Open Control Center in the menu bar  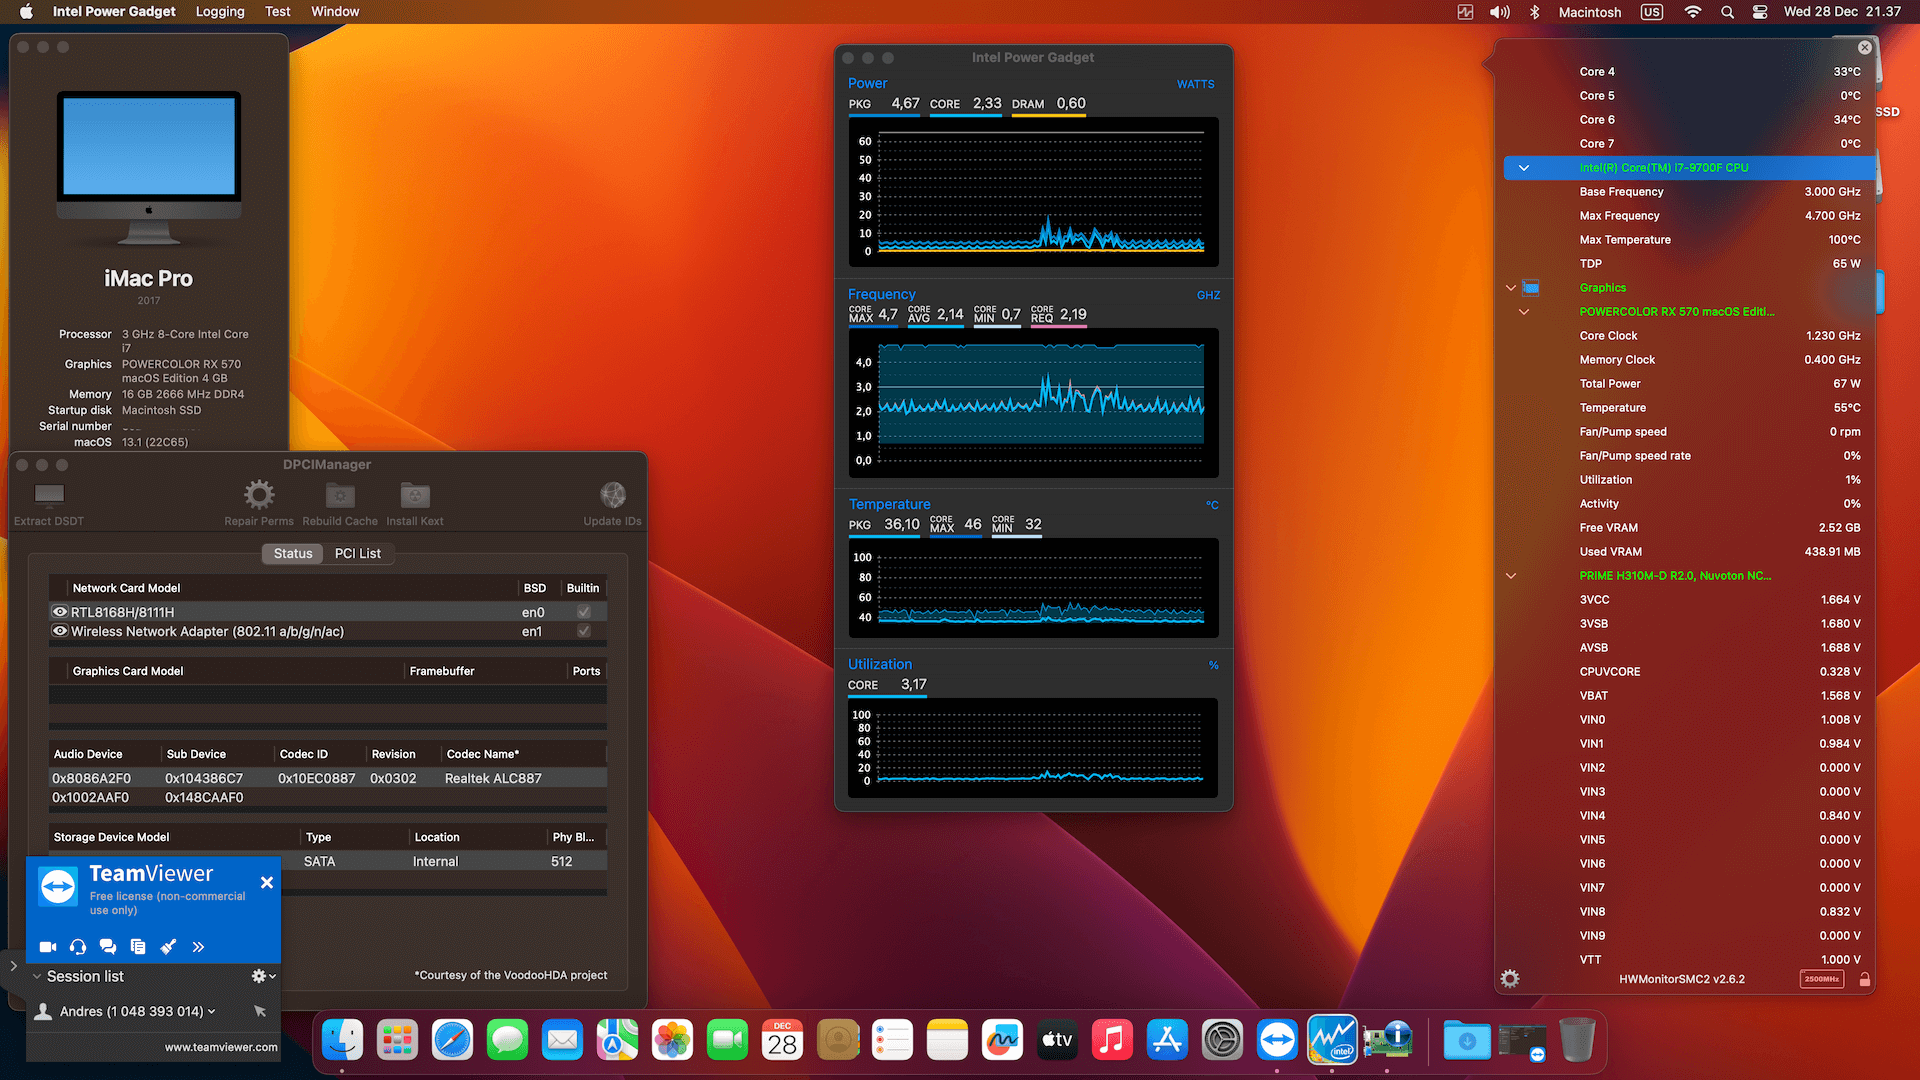[x=1760, y=12]
